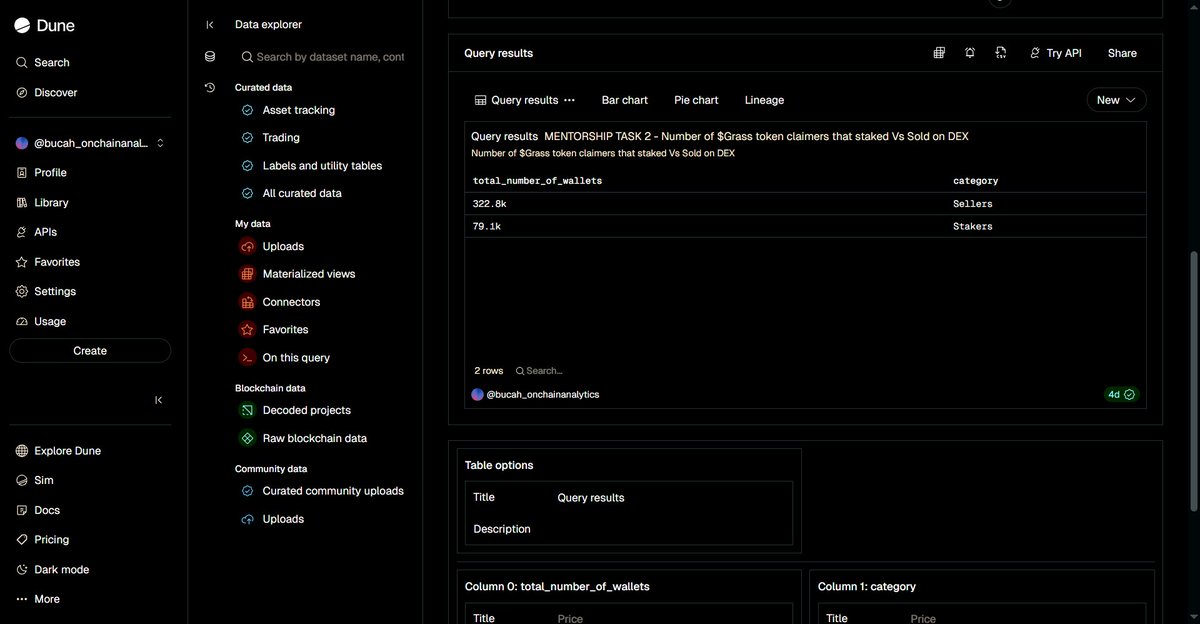Click Share button

coord(1122,53)
